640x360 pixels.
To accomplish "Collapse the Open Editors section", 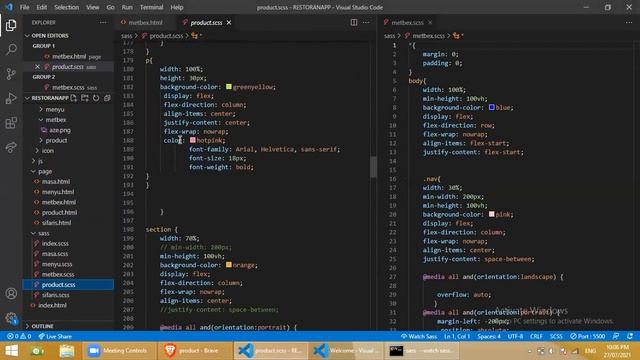I will coord(50,36).
